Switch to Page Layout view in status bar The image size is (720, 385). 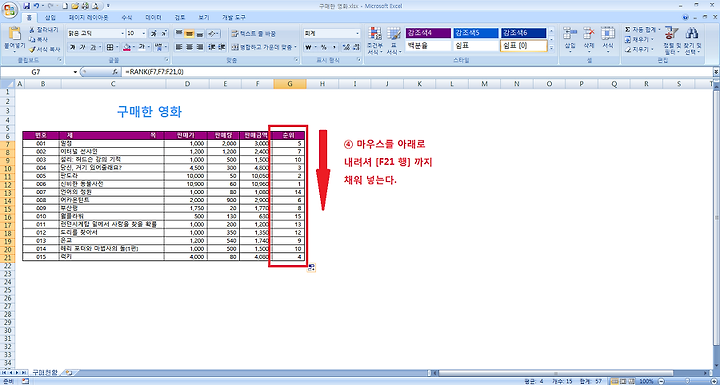tap(622, 381)
